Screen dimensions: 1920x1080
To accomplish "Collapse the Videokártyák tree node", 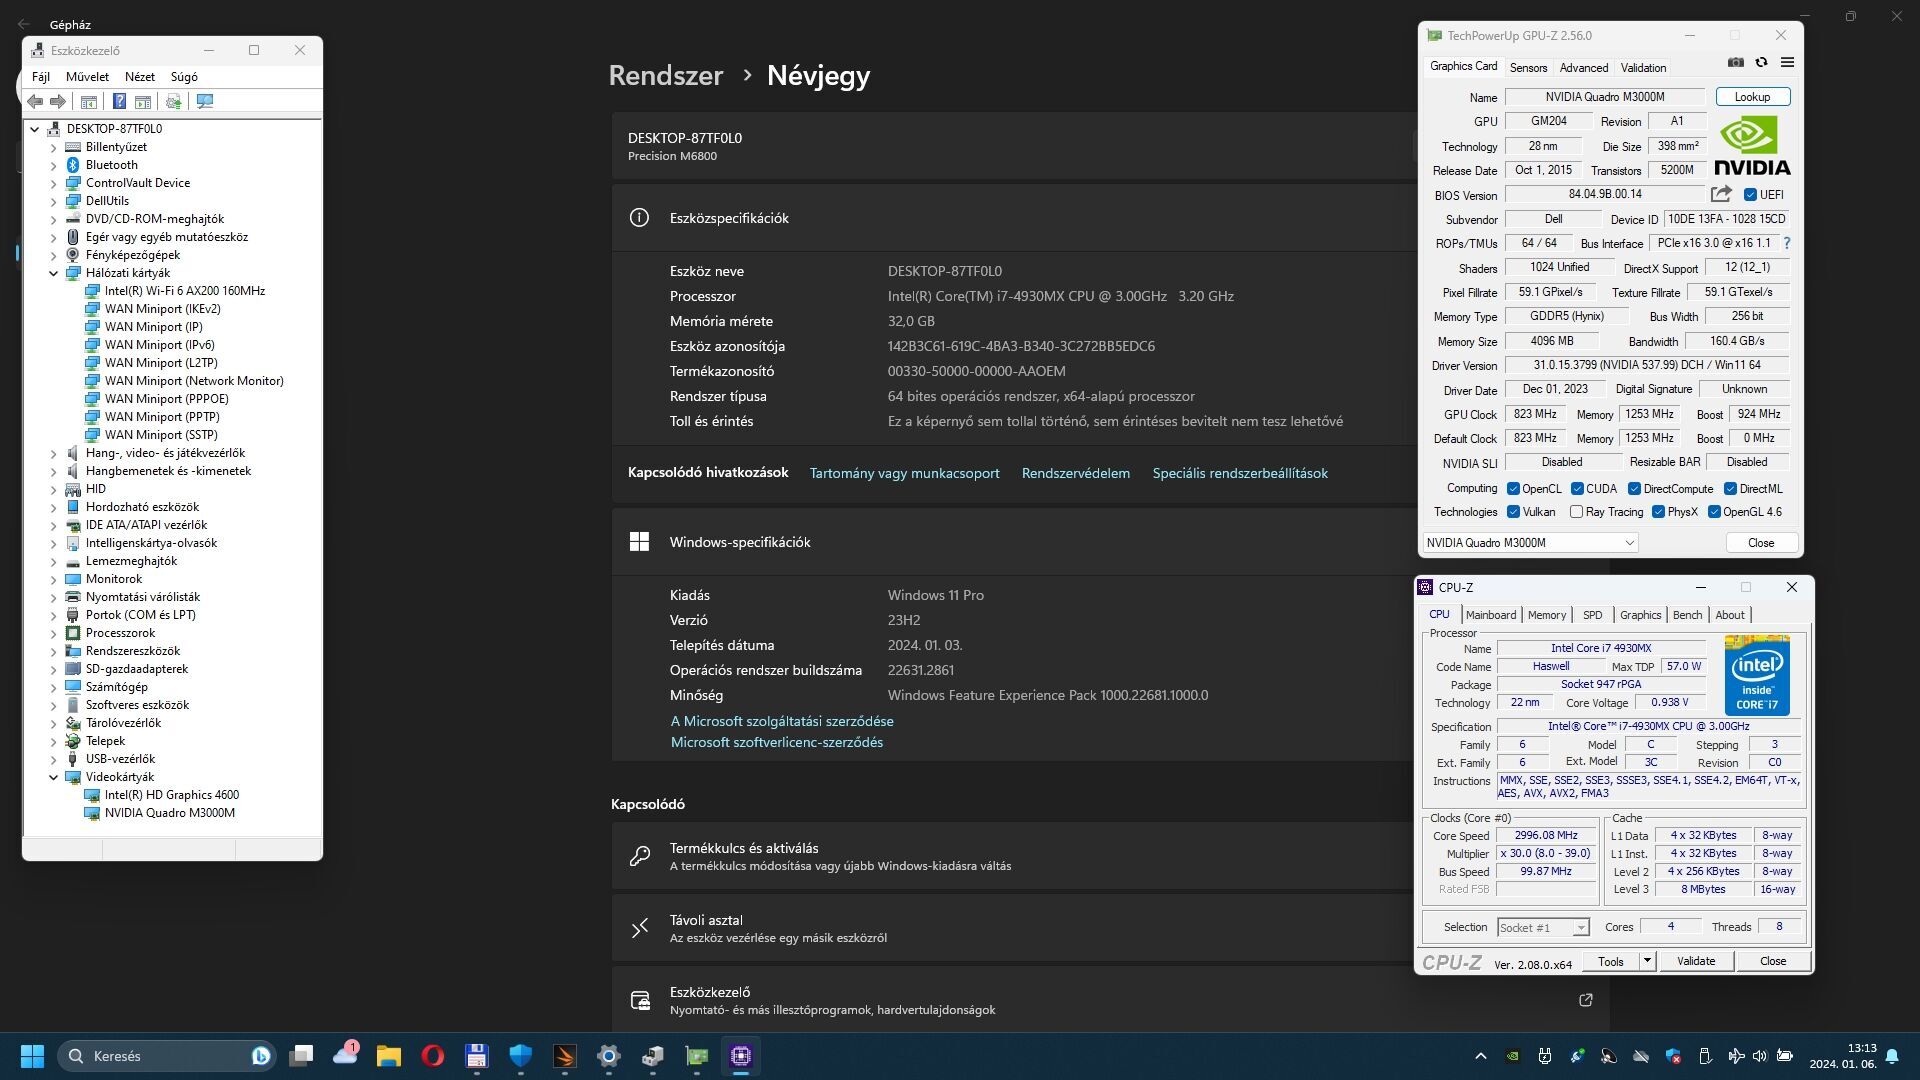I will click(54, 777).
